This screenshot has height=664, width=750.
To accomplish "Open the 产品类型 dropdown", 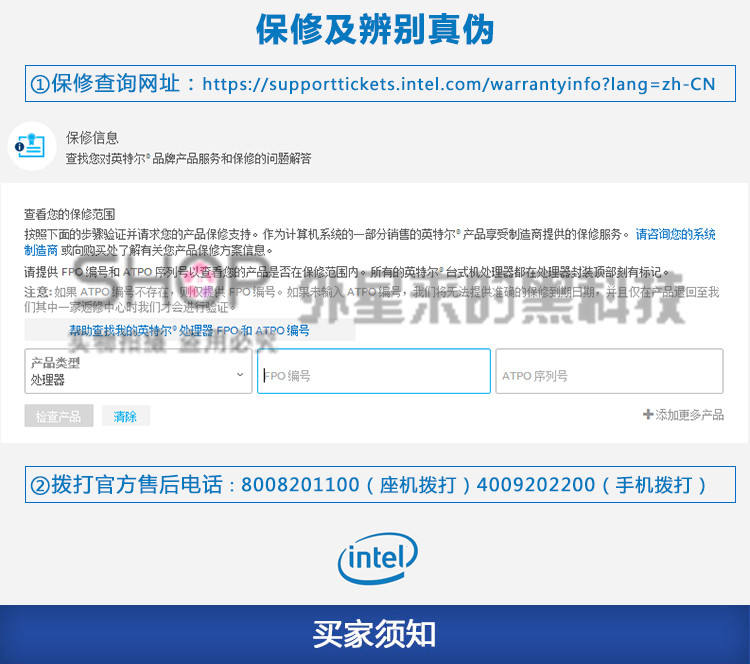I will click(x=138, y=371).
